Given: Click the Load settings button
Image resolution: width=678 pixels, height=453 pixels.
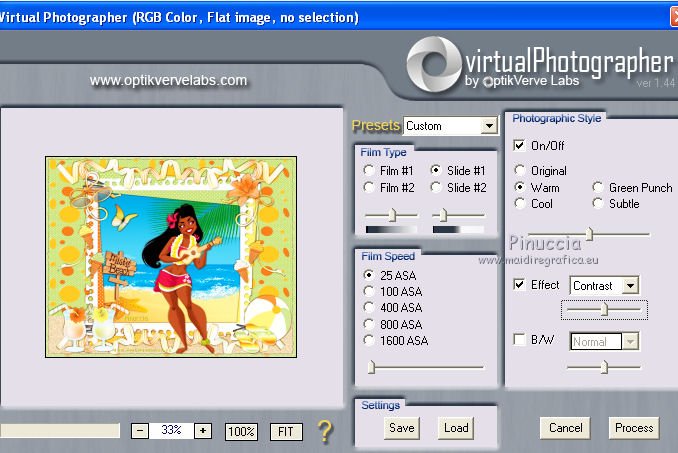Looking at the screenshot, I should (456, 428).
